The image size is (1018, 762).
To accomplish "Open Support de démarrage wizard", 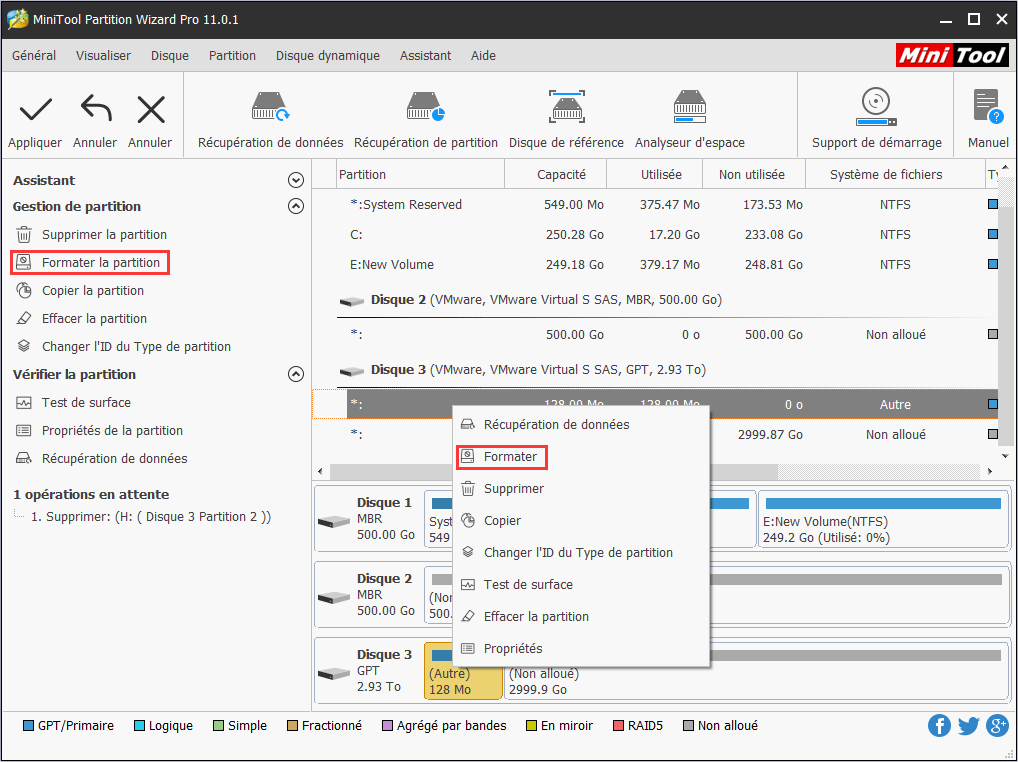I will coord(876,110).
